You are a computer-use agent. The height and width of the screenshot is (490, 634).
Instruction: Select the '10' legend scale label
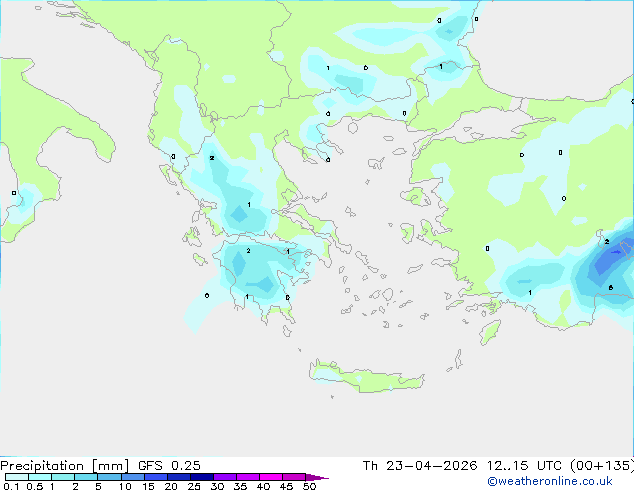[125, 486]
